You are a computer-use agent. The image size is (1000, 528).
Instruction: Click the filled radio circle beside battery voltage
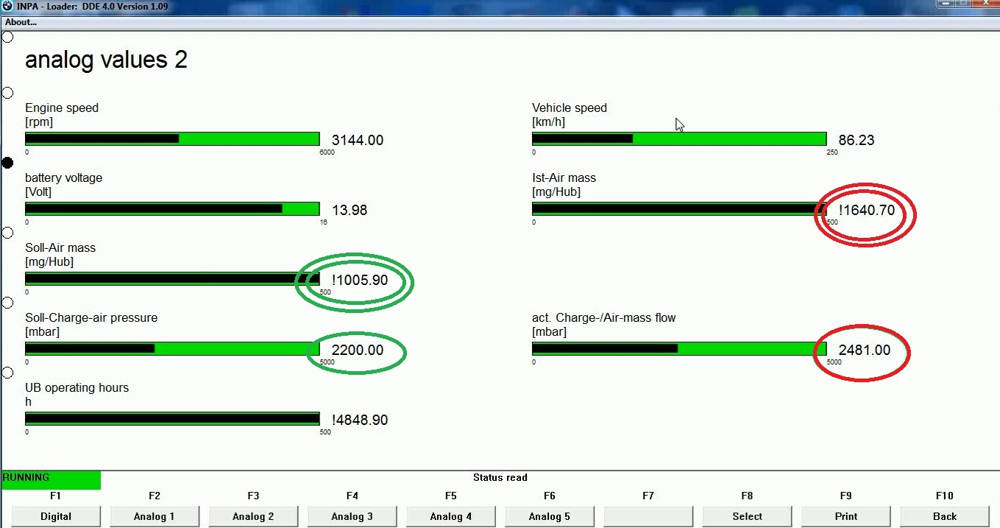8,162
